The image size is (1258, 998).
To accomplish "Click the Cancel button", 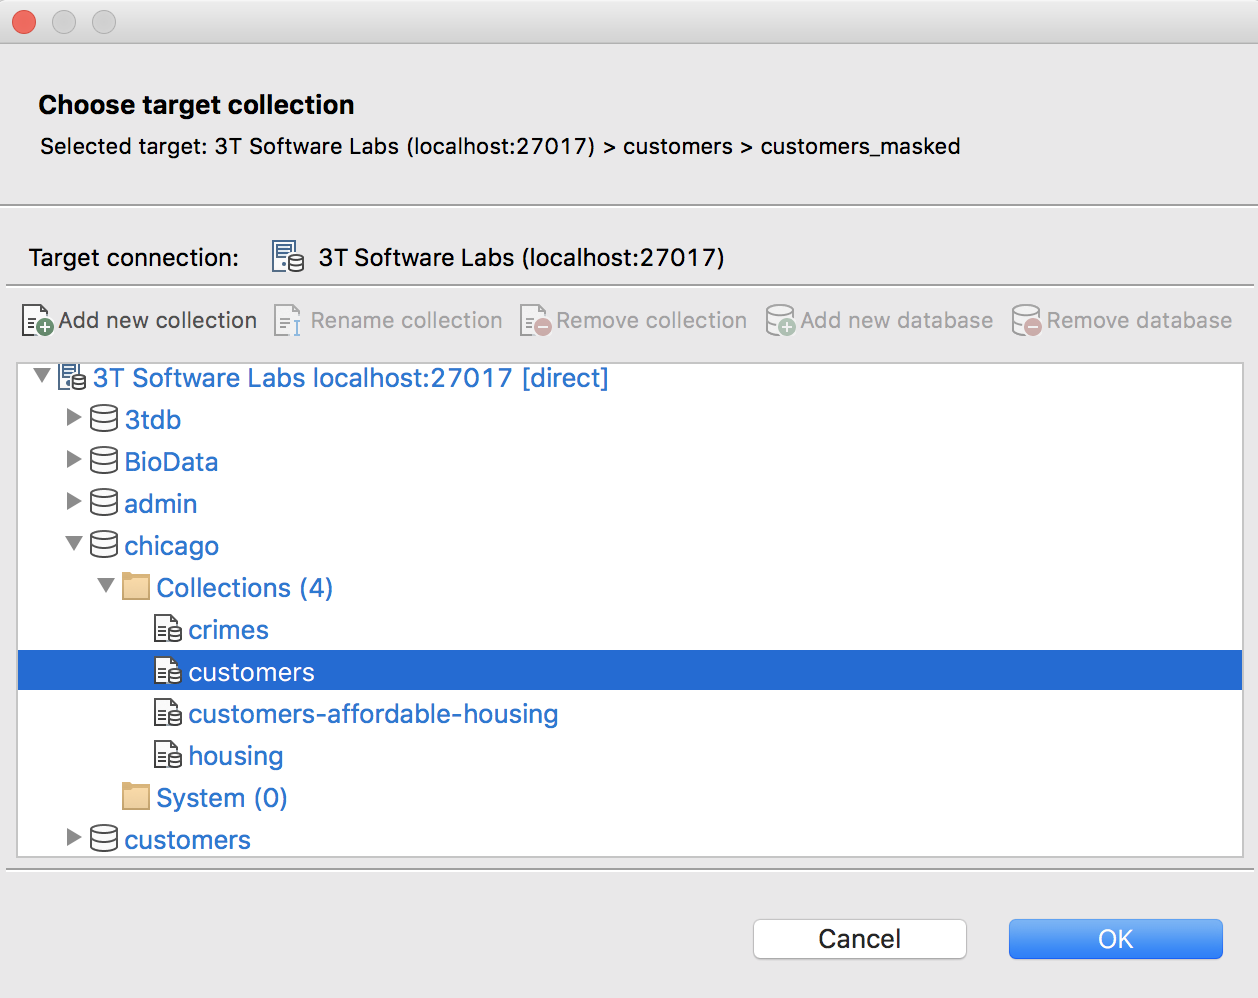I will tap(859, 939).
